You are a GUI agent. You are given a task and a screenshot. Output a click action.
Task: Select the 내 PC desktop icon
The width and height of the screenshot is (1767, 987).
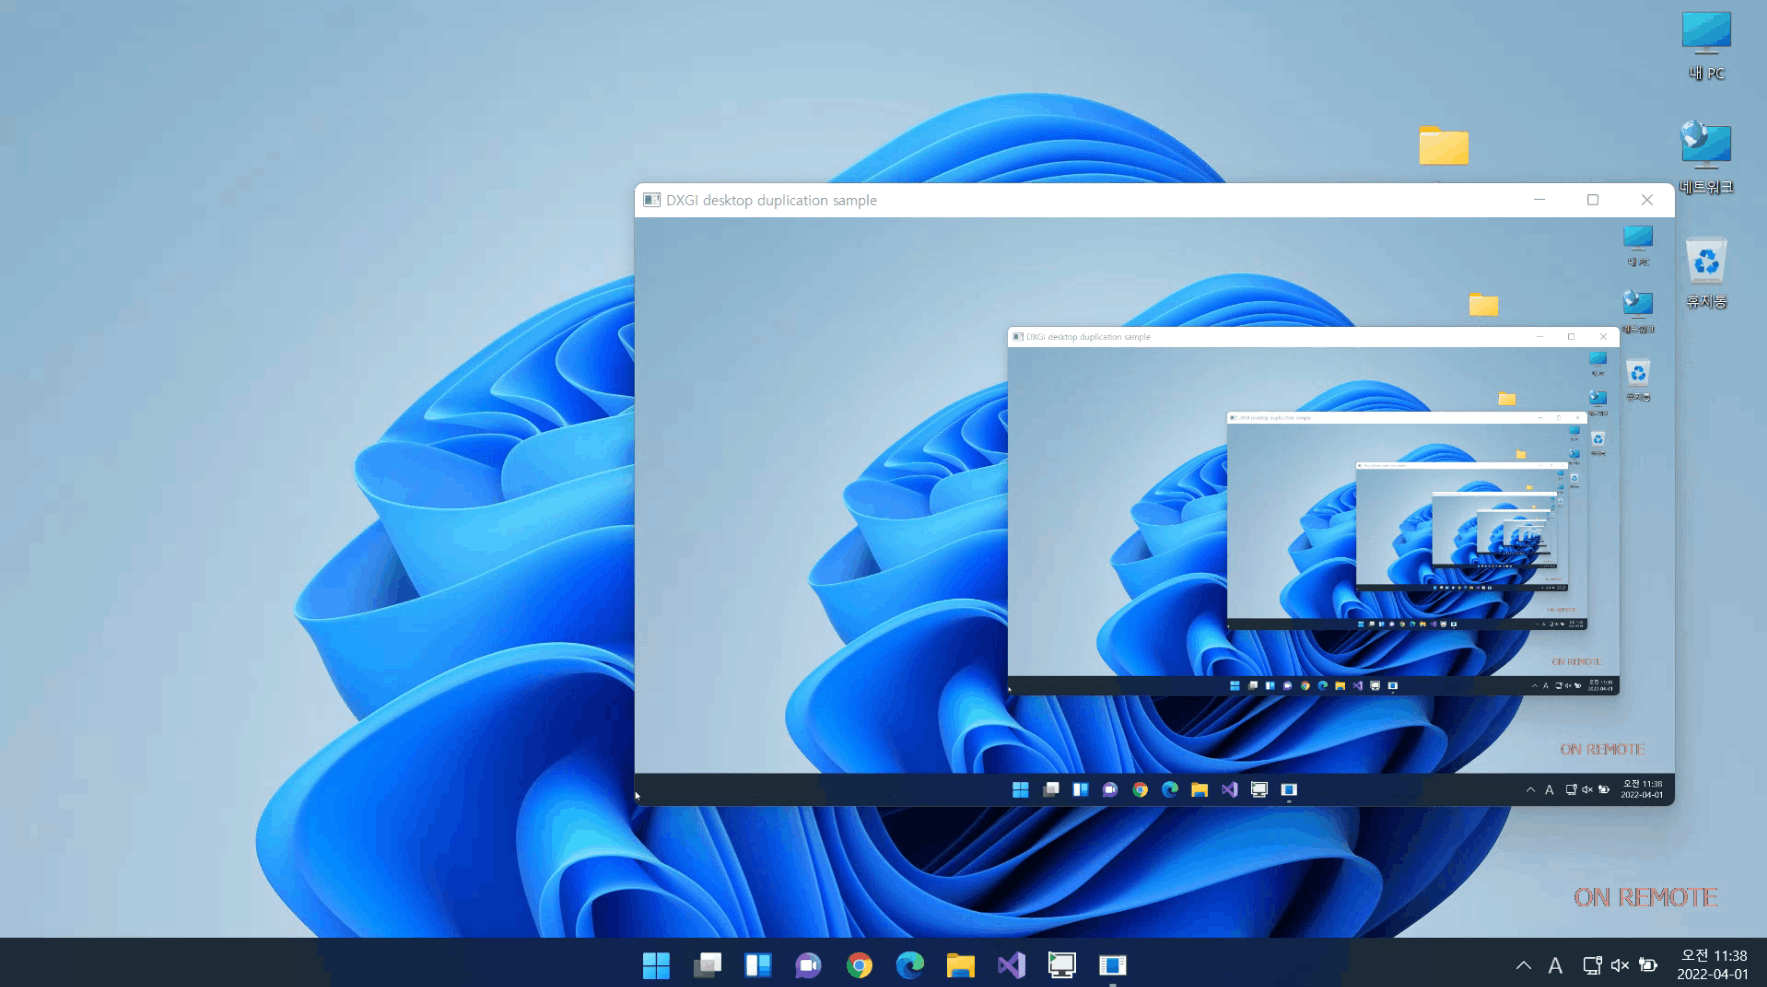(x=1706, y=46)
